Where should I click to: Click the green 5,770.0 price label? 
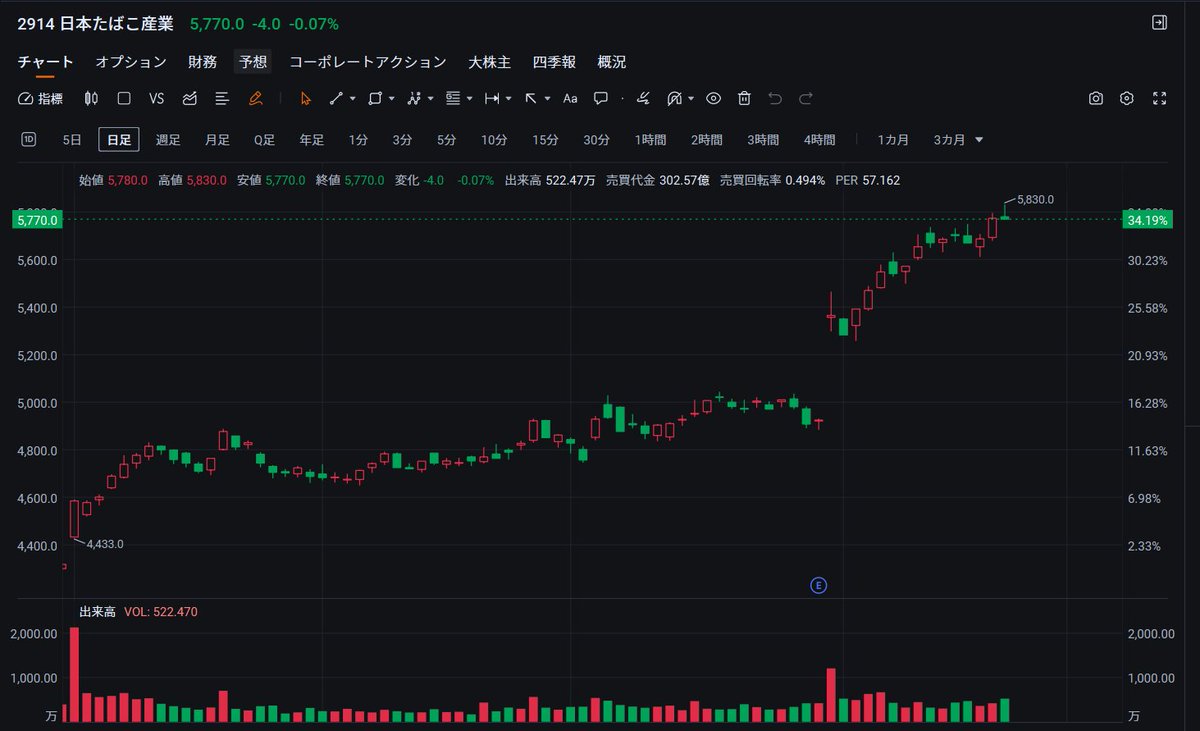(x=38, y=219)
